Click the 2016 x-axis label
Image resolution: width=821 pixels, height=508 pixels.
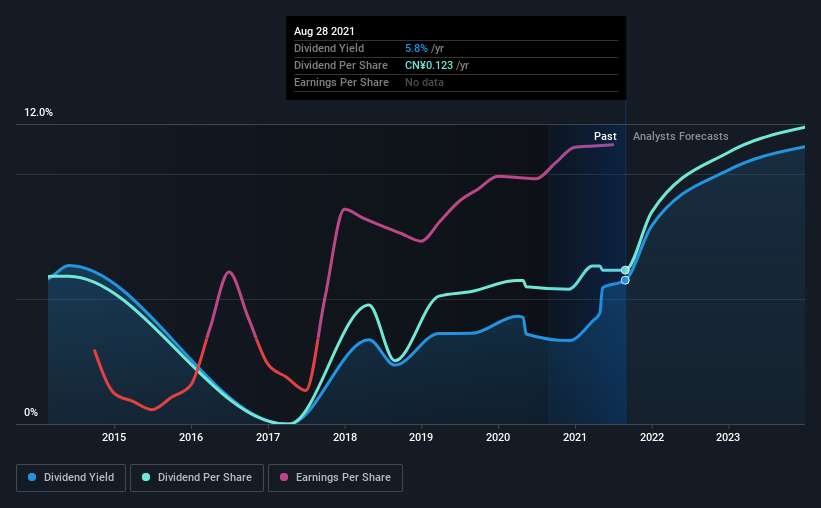191,437
